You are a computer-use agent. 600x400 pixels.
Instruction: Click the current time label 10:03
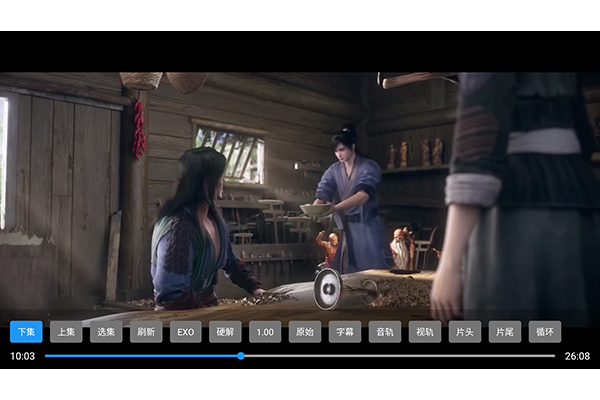(23, 356)
